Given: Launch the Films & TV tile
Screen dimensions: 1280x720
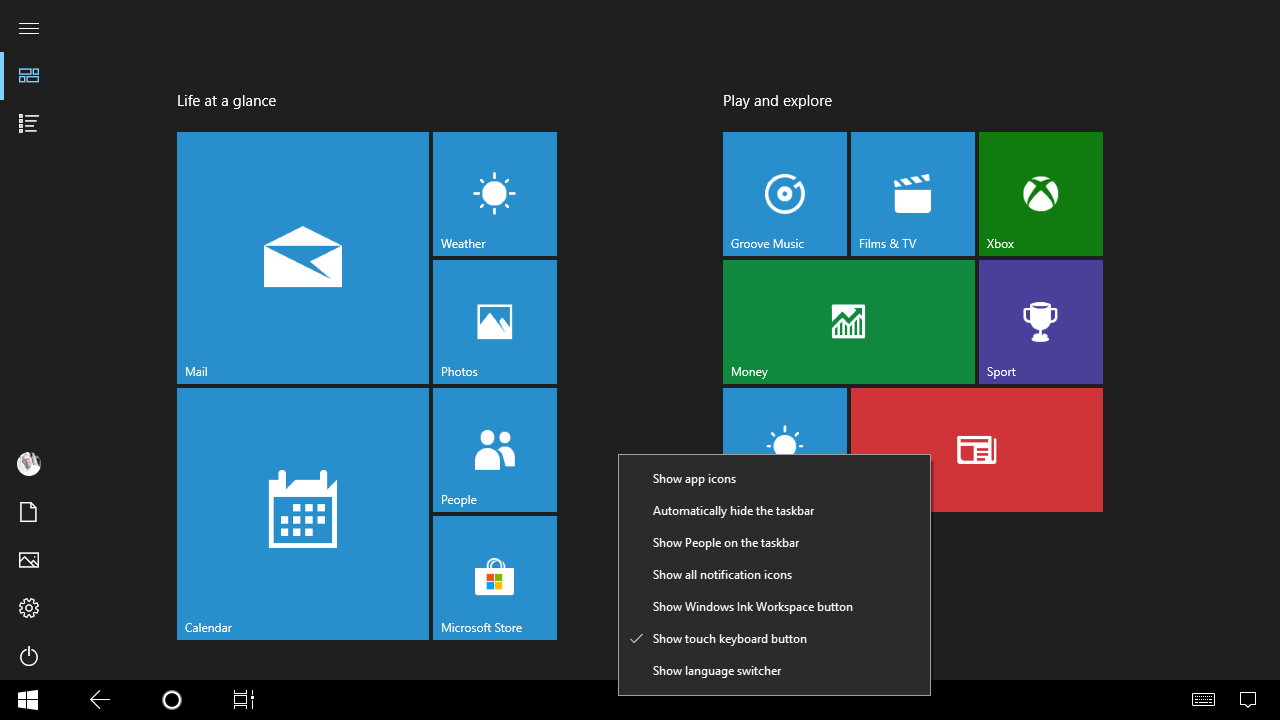Looking at the screenshot, I should (x=913, y=194).
